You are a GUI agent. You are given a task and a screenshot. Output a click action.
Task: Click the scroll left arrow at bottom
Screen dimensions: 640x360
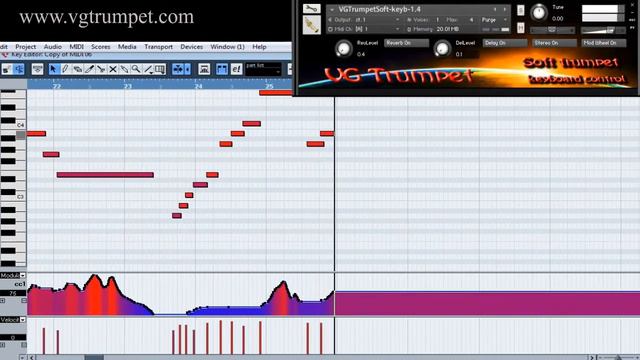(x=31, y=358)
